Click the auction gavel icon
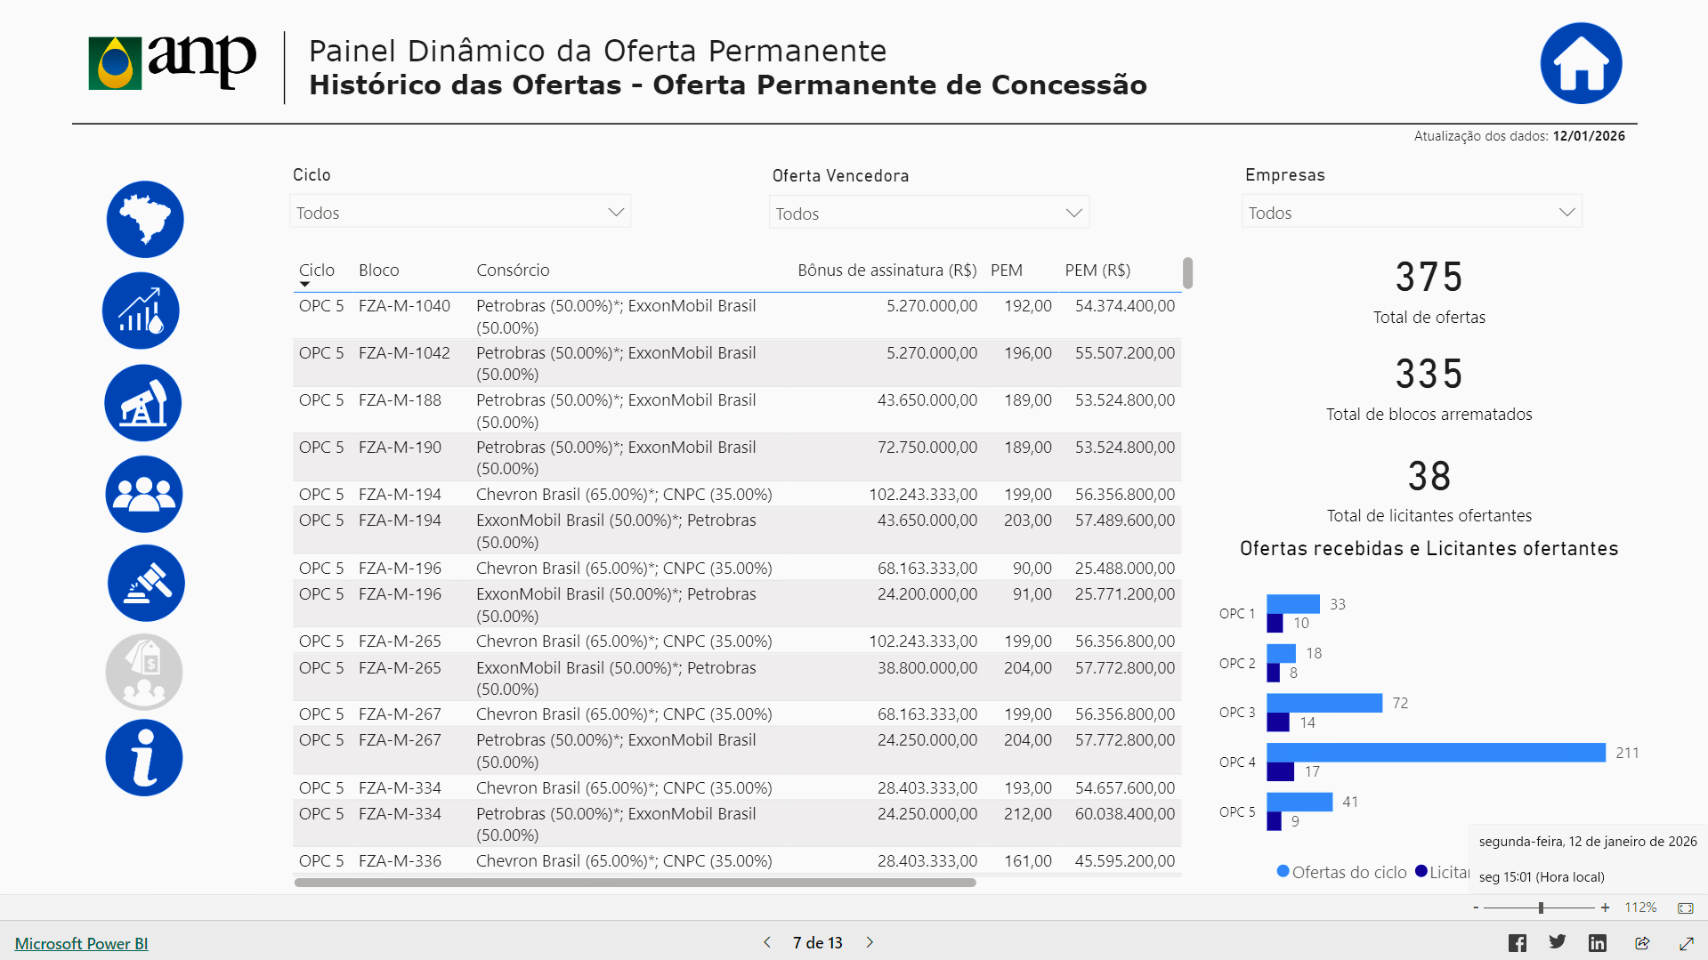Screen dimensions: 1708x960 (x=146, y=583)
